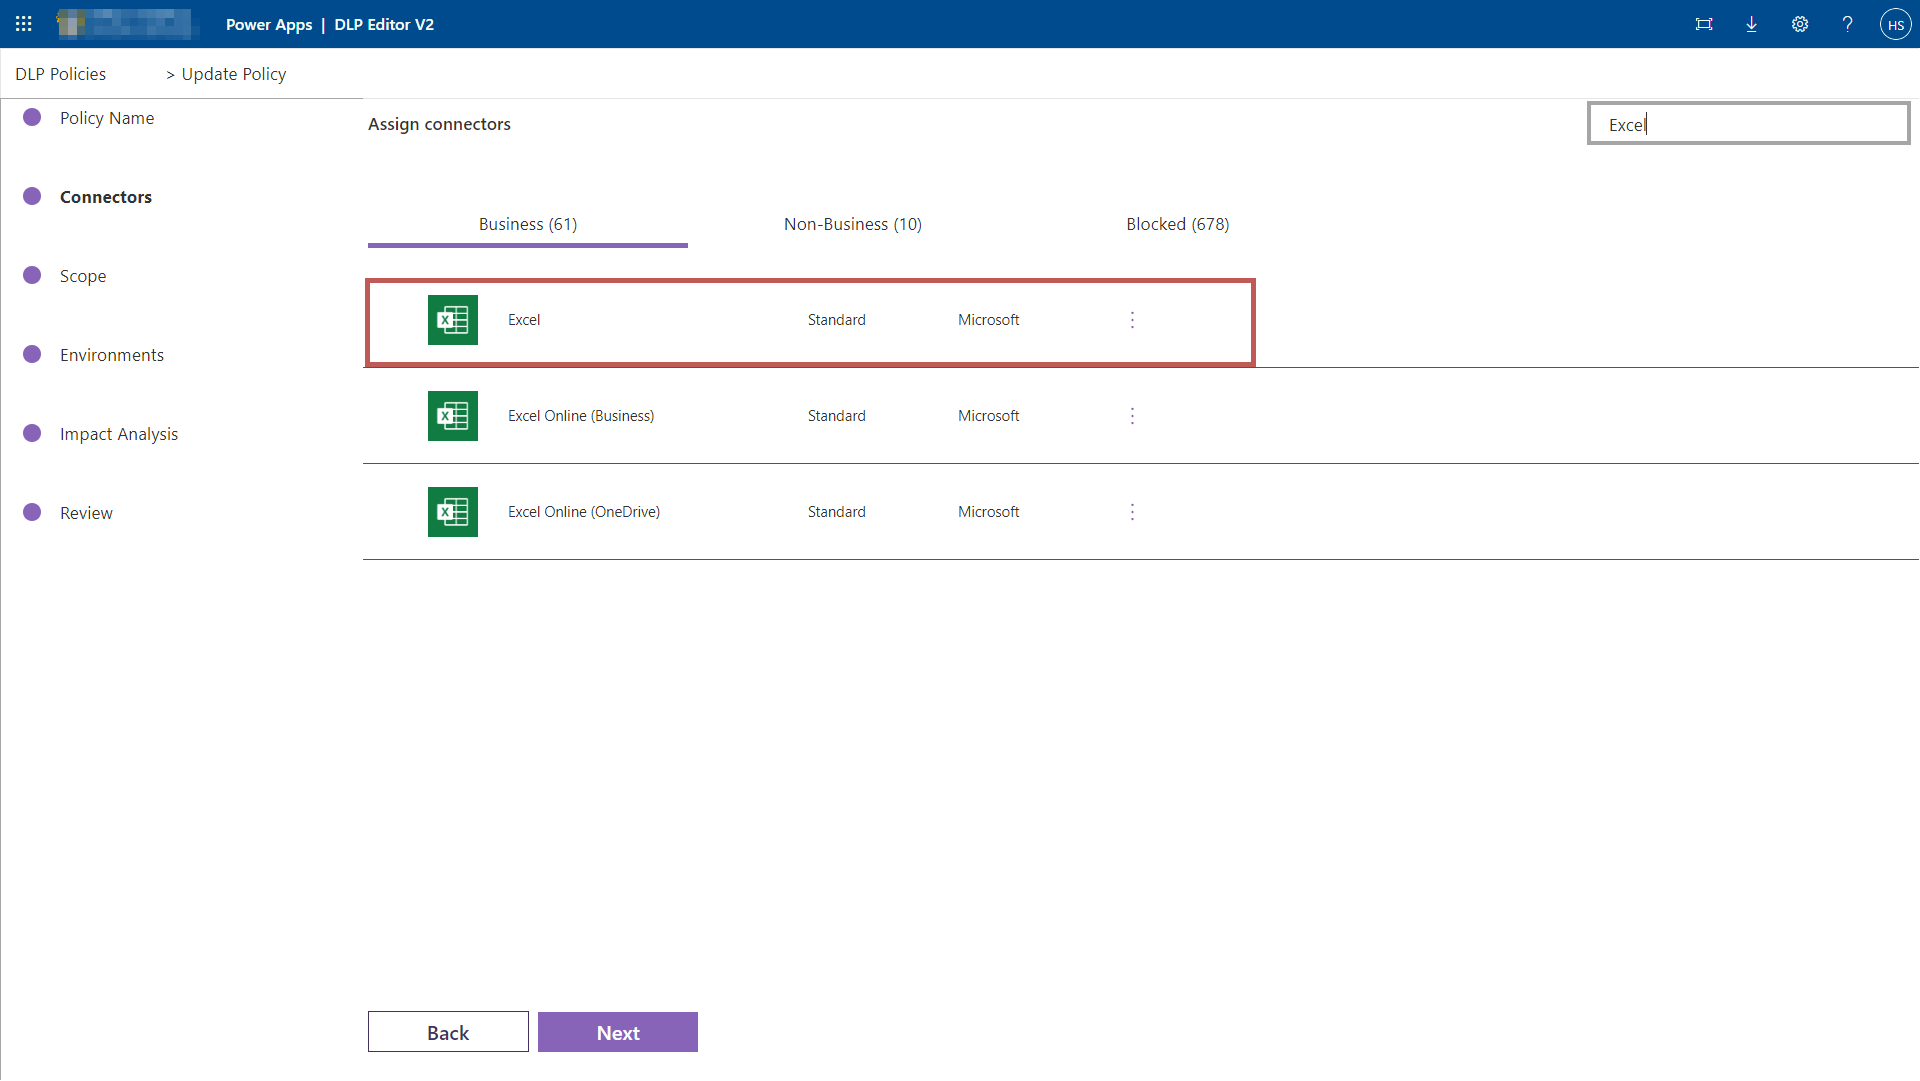Viewport: 1920px width, 1081px height.
Task: Click the HS account avatar
Action: [1896, 24]
